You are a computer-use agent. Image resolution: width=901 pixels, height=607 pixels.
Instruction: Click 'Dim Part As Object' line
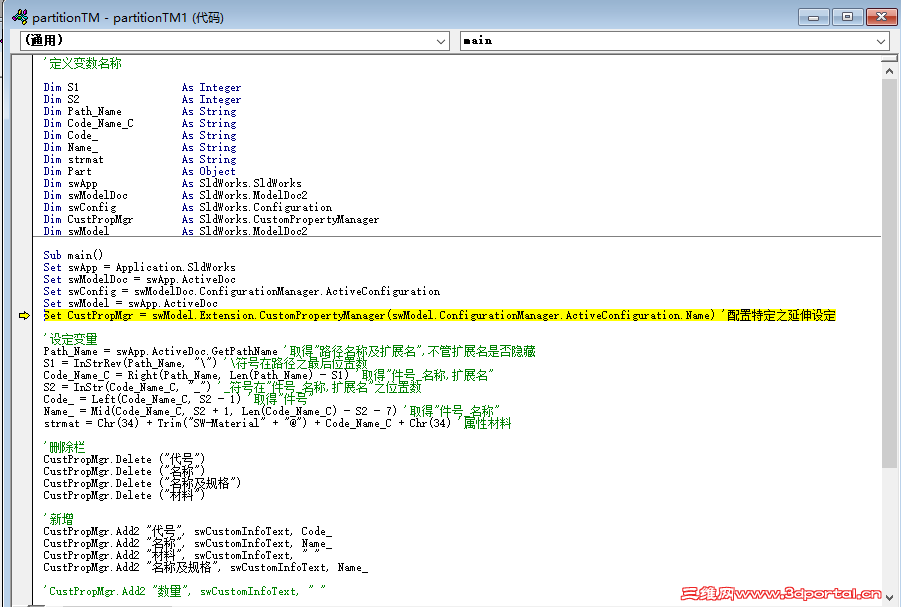tap(139, 171)
